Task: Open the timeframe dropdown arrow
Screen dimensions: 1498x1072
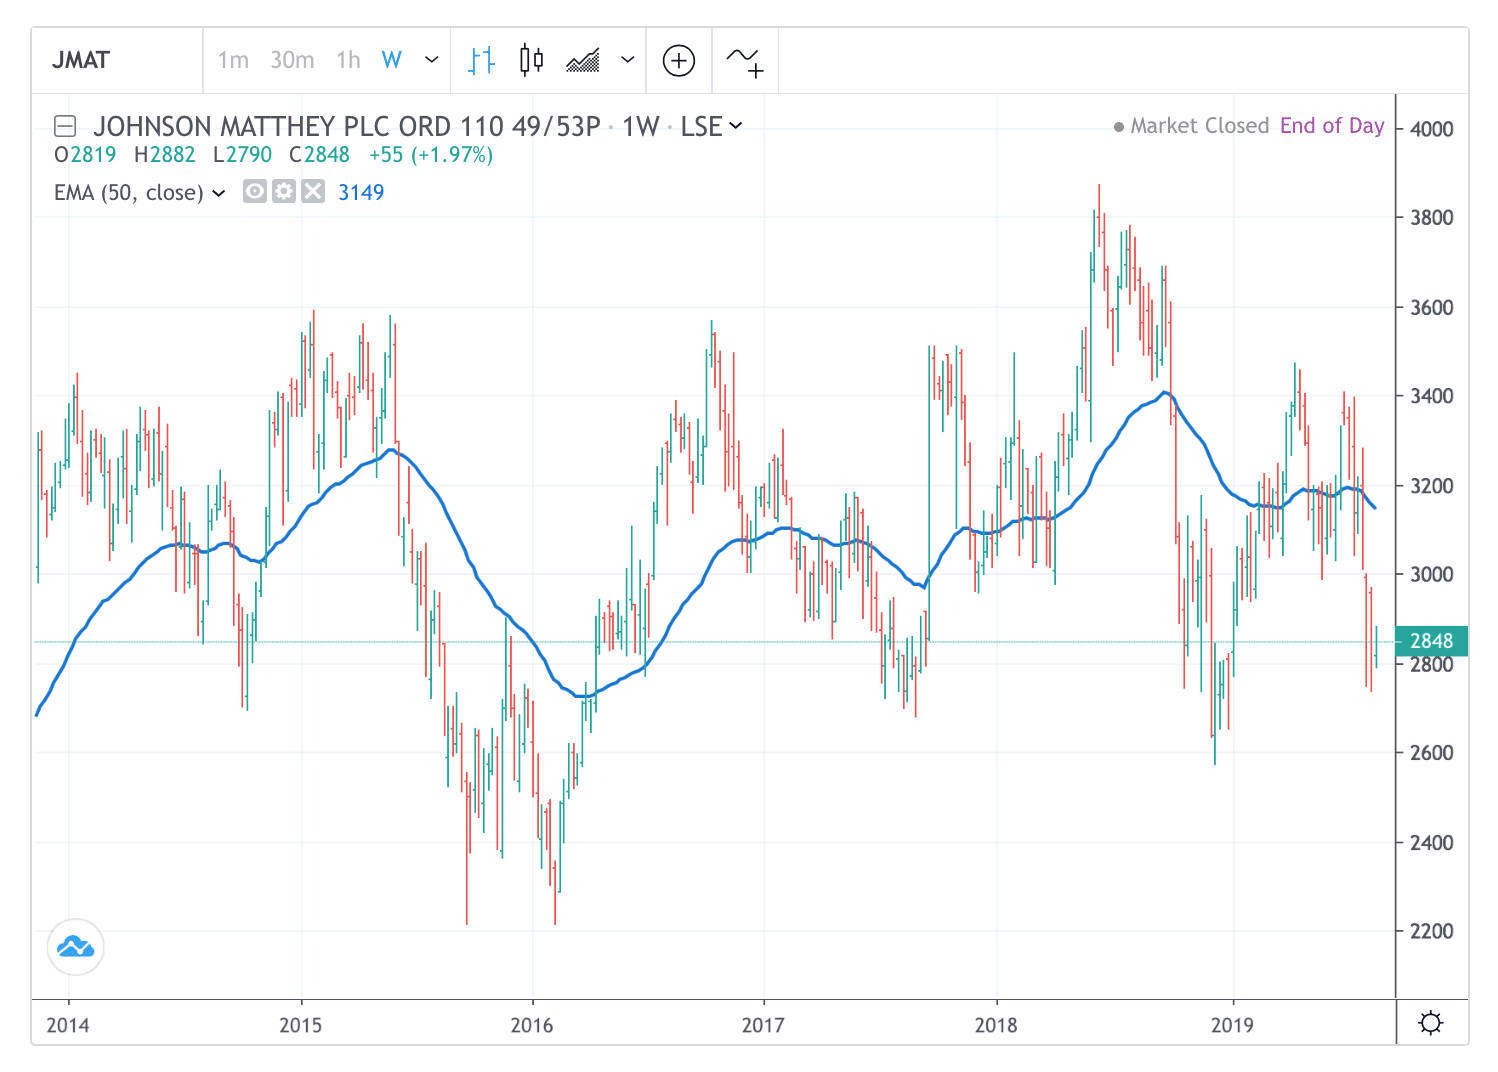Action: pos(432,60)
